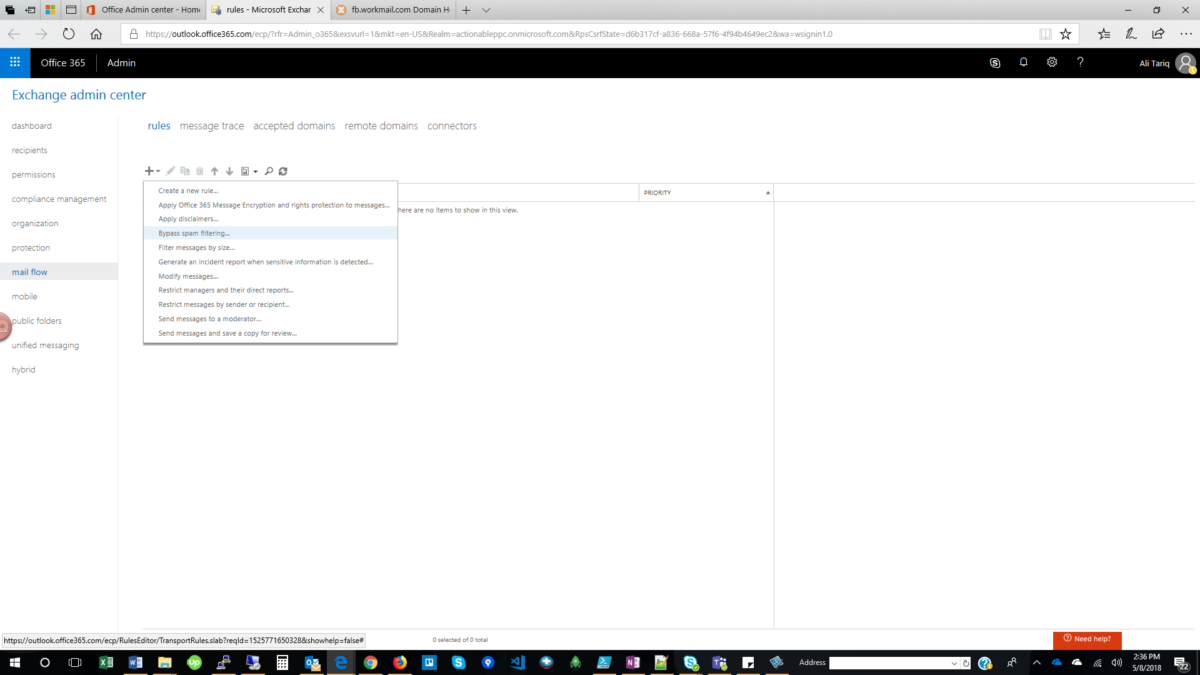Open a new browser tab
This screenshot has height=675, width=1200.
(x=466, y=10)
